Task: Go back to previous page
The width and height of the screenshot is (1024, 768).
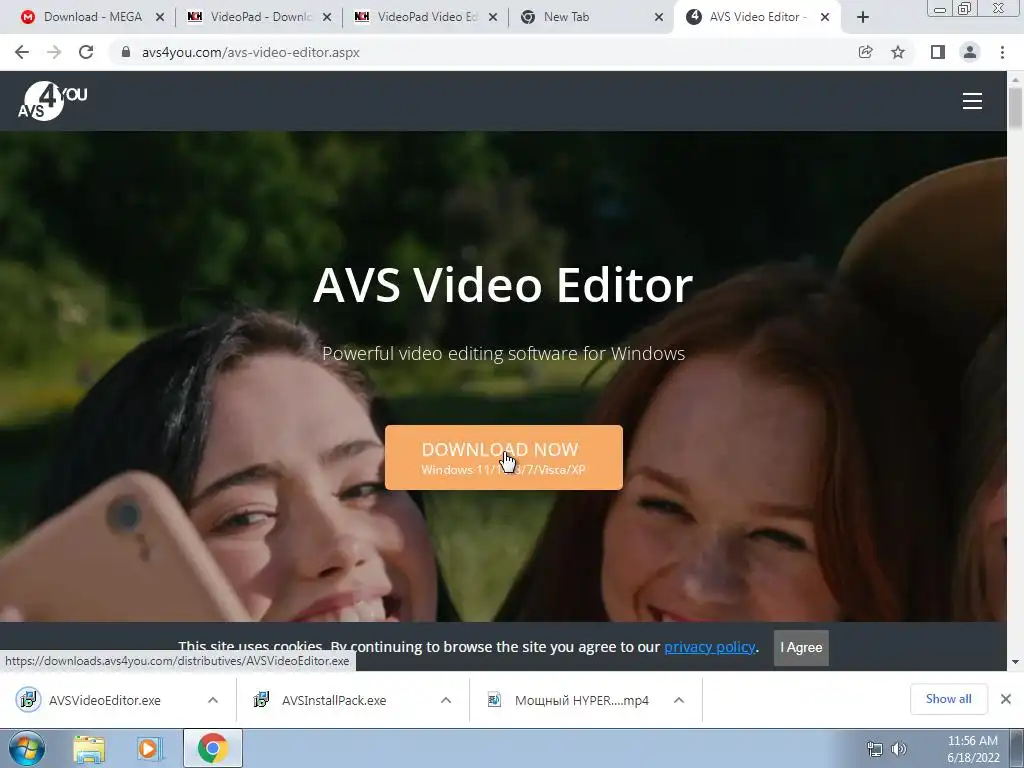Action: pyautogui.click(x=22, y=52)
